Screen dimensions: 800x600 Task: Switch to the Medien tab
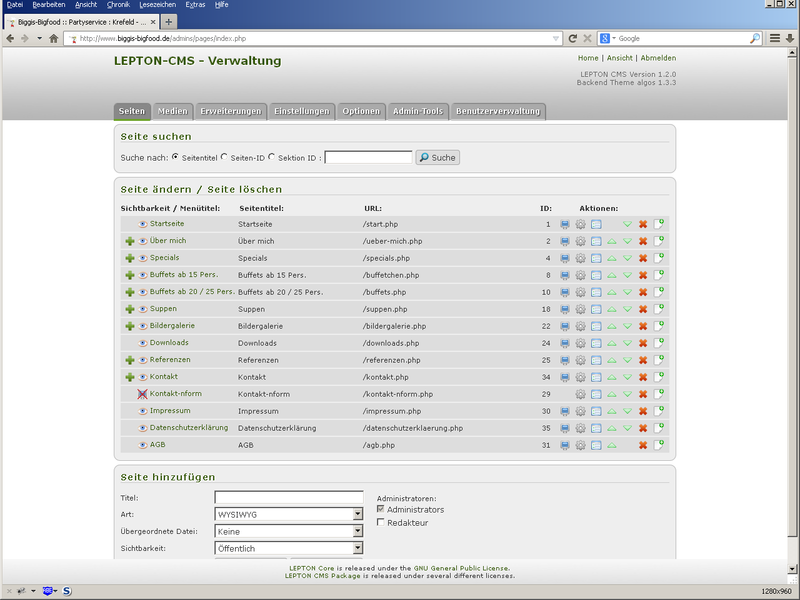click(x=172, y=111)
